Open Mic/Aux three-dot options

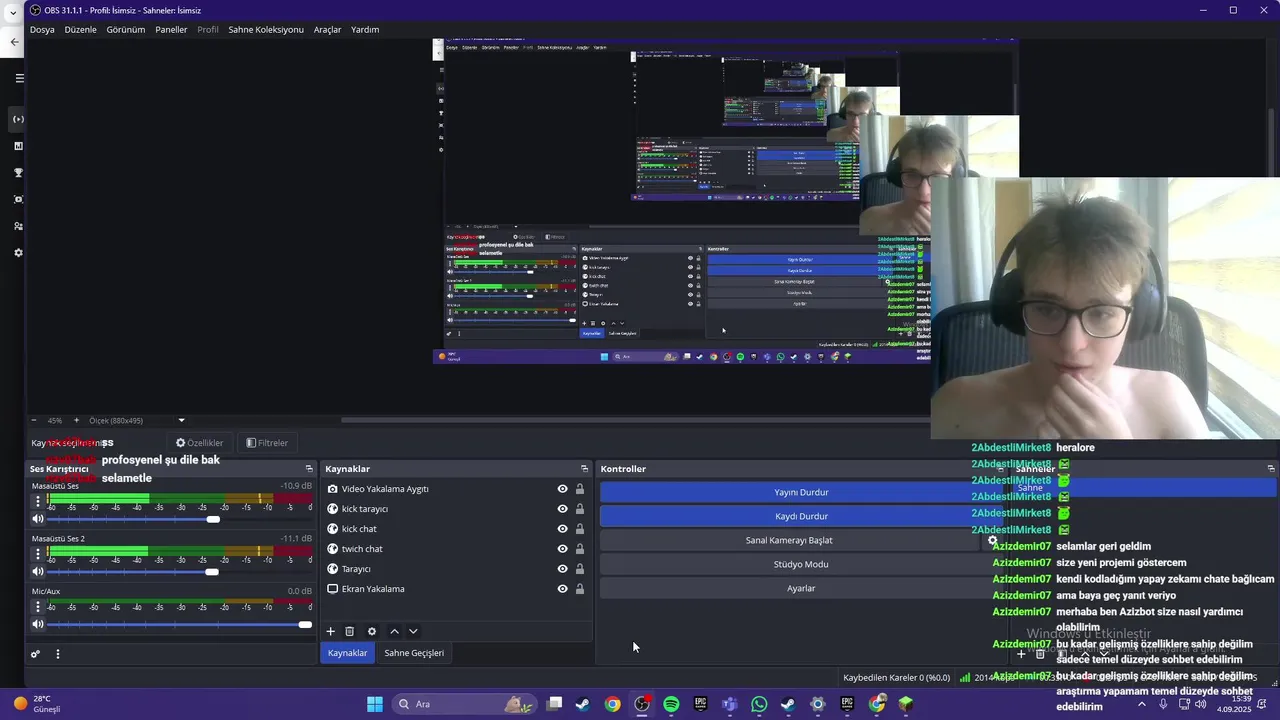click(x=38, y=607)
